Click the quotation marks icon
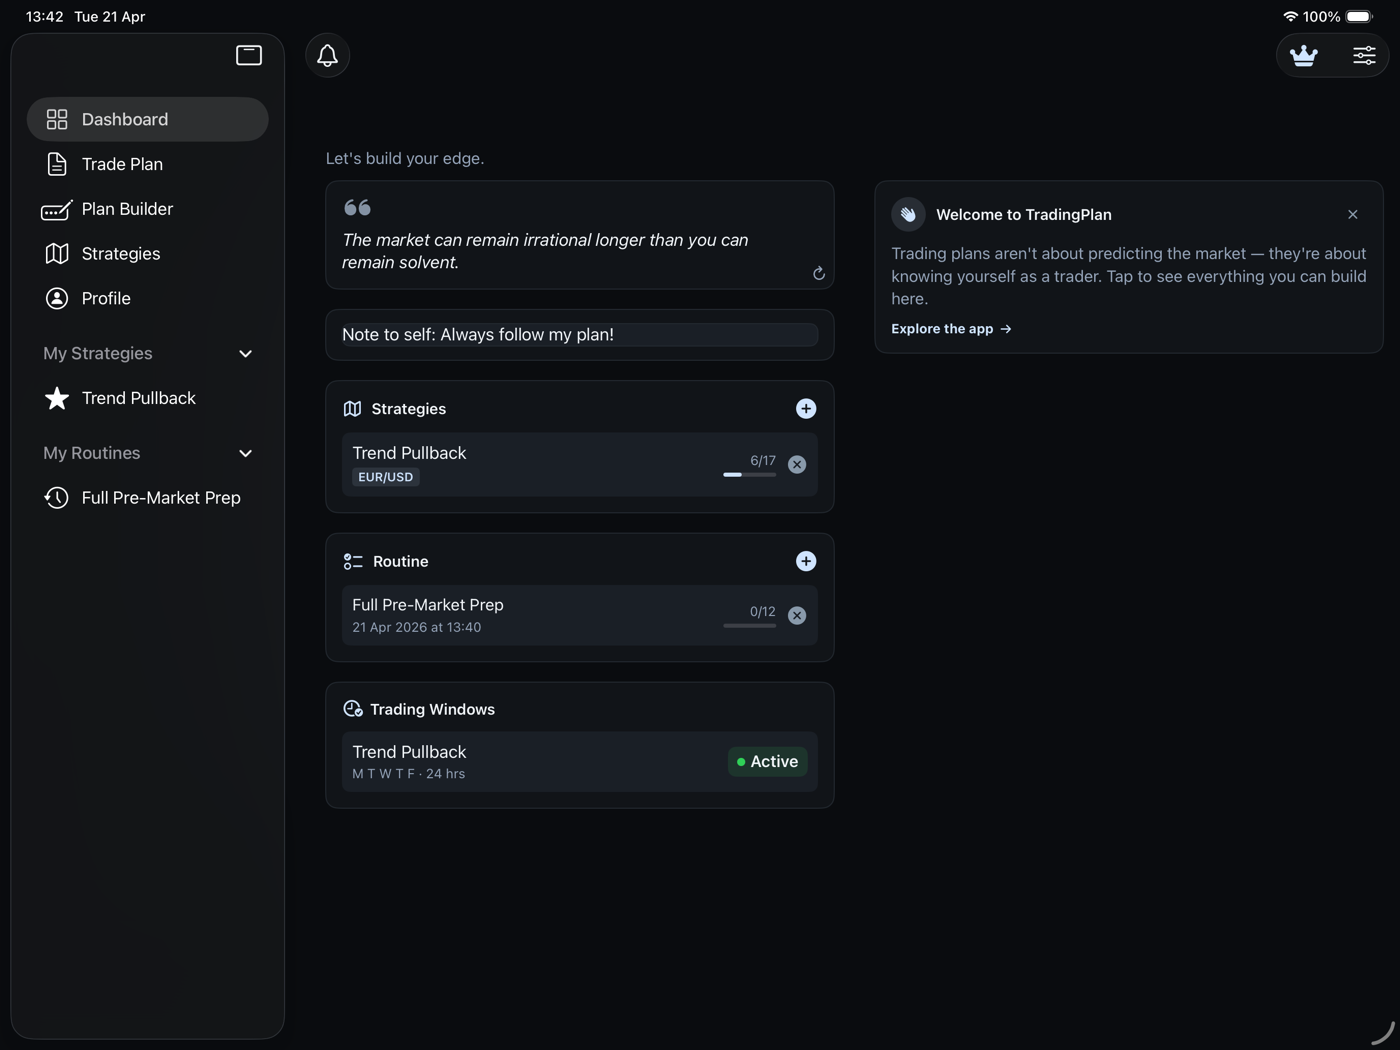1400x1050 pixels. [x=357, y=207]
